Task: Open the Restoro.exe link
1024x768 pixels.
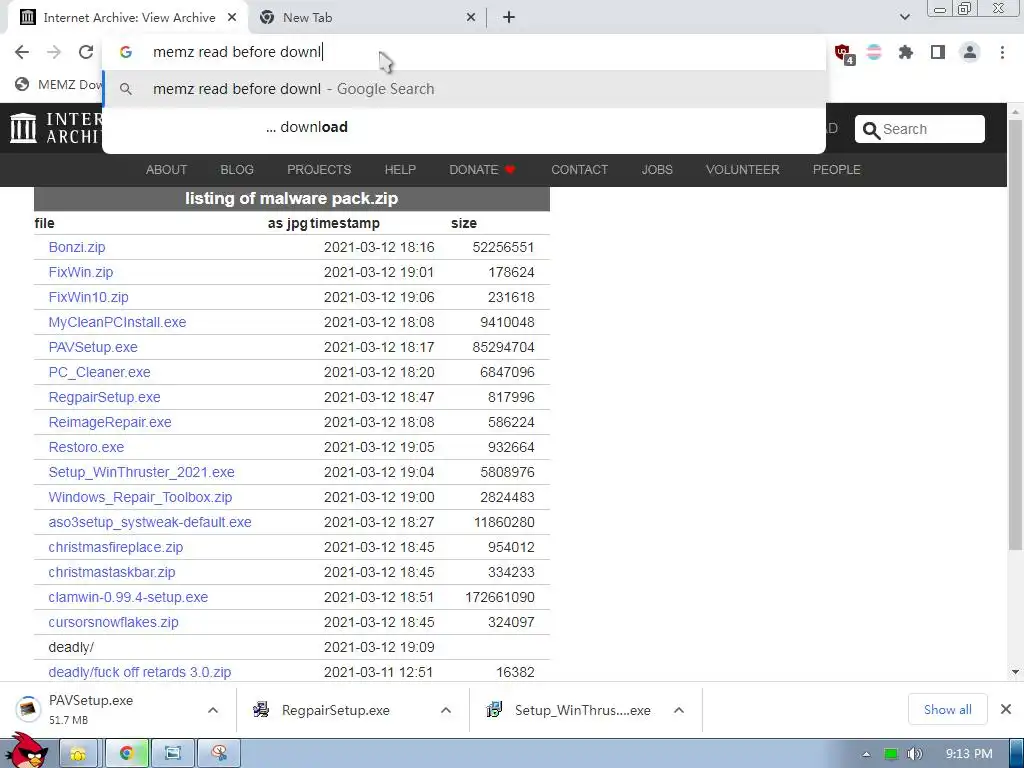Action: (x=86, y=447)
